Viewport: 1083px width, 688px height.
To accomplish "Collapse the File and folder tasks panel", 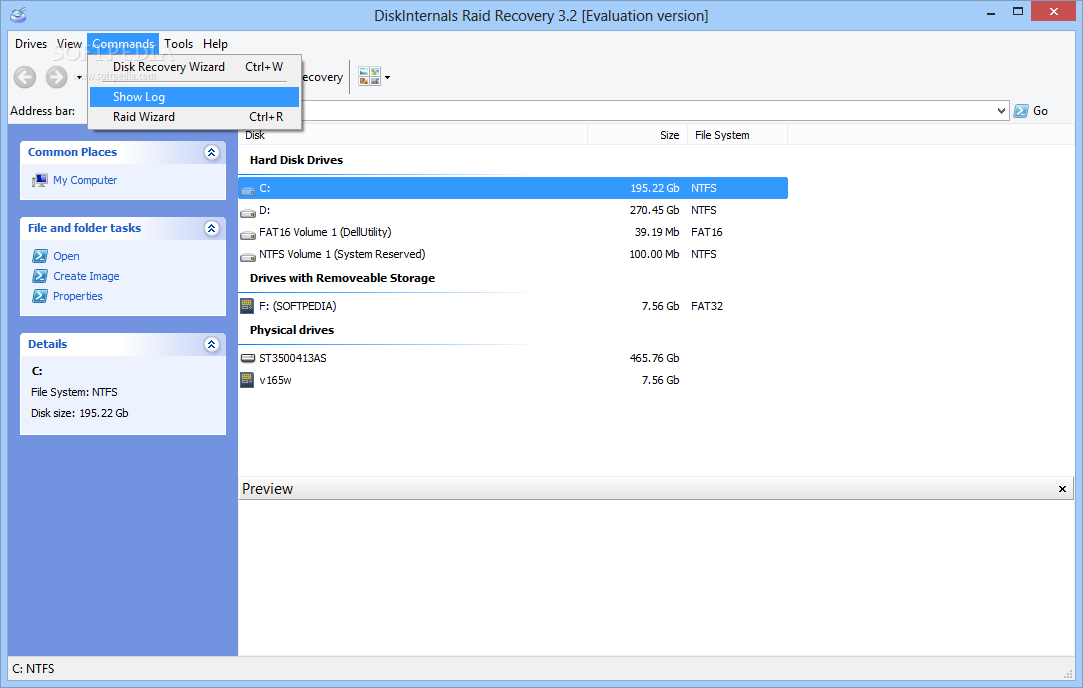I will pos(212,228).
